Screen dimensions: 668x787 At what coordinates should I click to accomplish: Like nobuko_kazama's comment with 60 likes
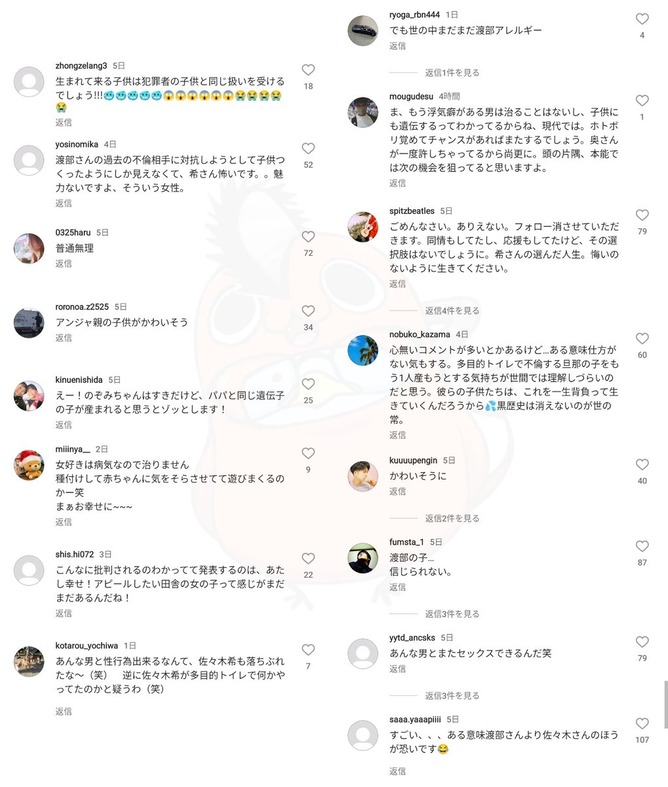(642, 339)
